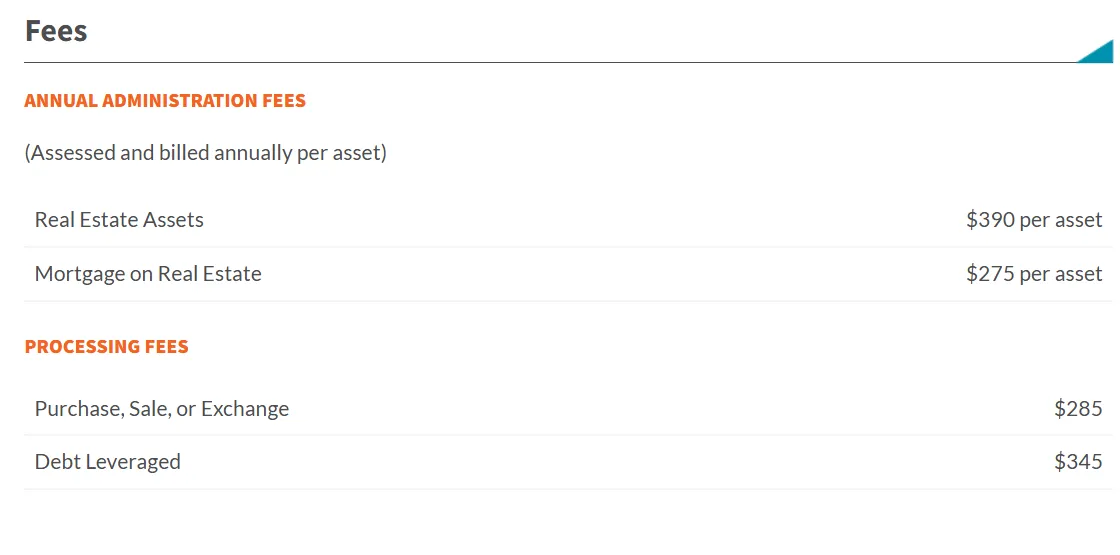
Task: Click the word Leveraged in last row
Action: 133,462
